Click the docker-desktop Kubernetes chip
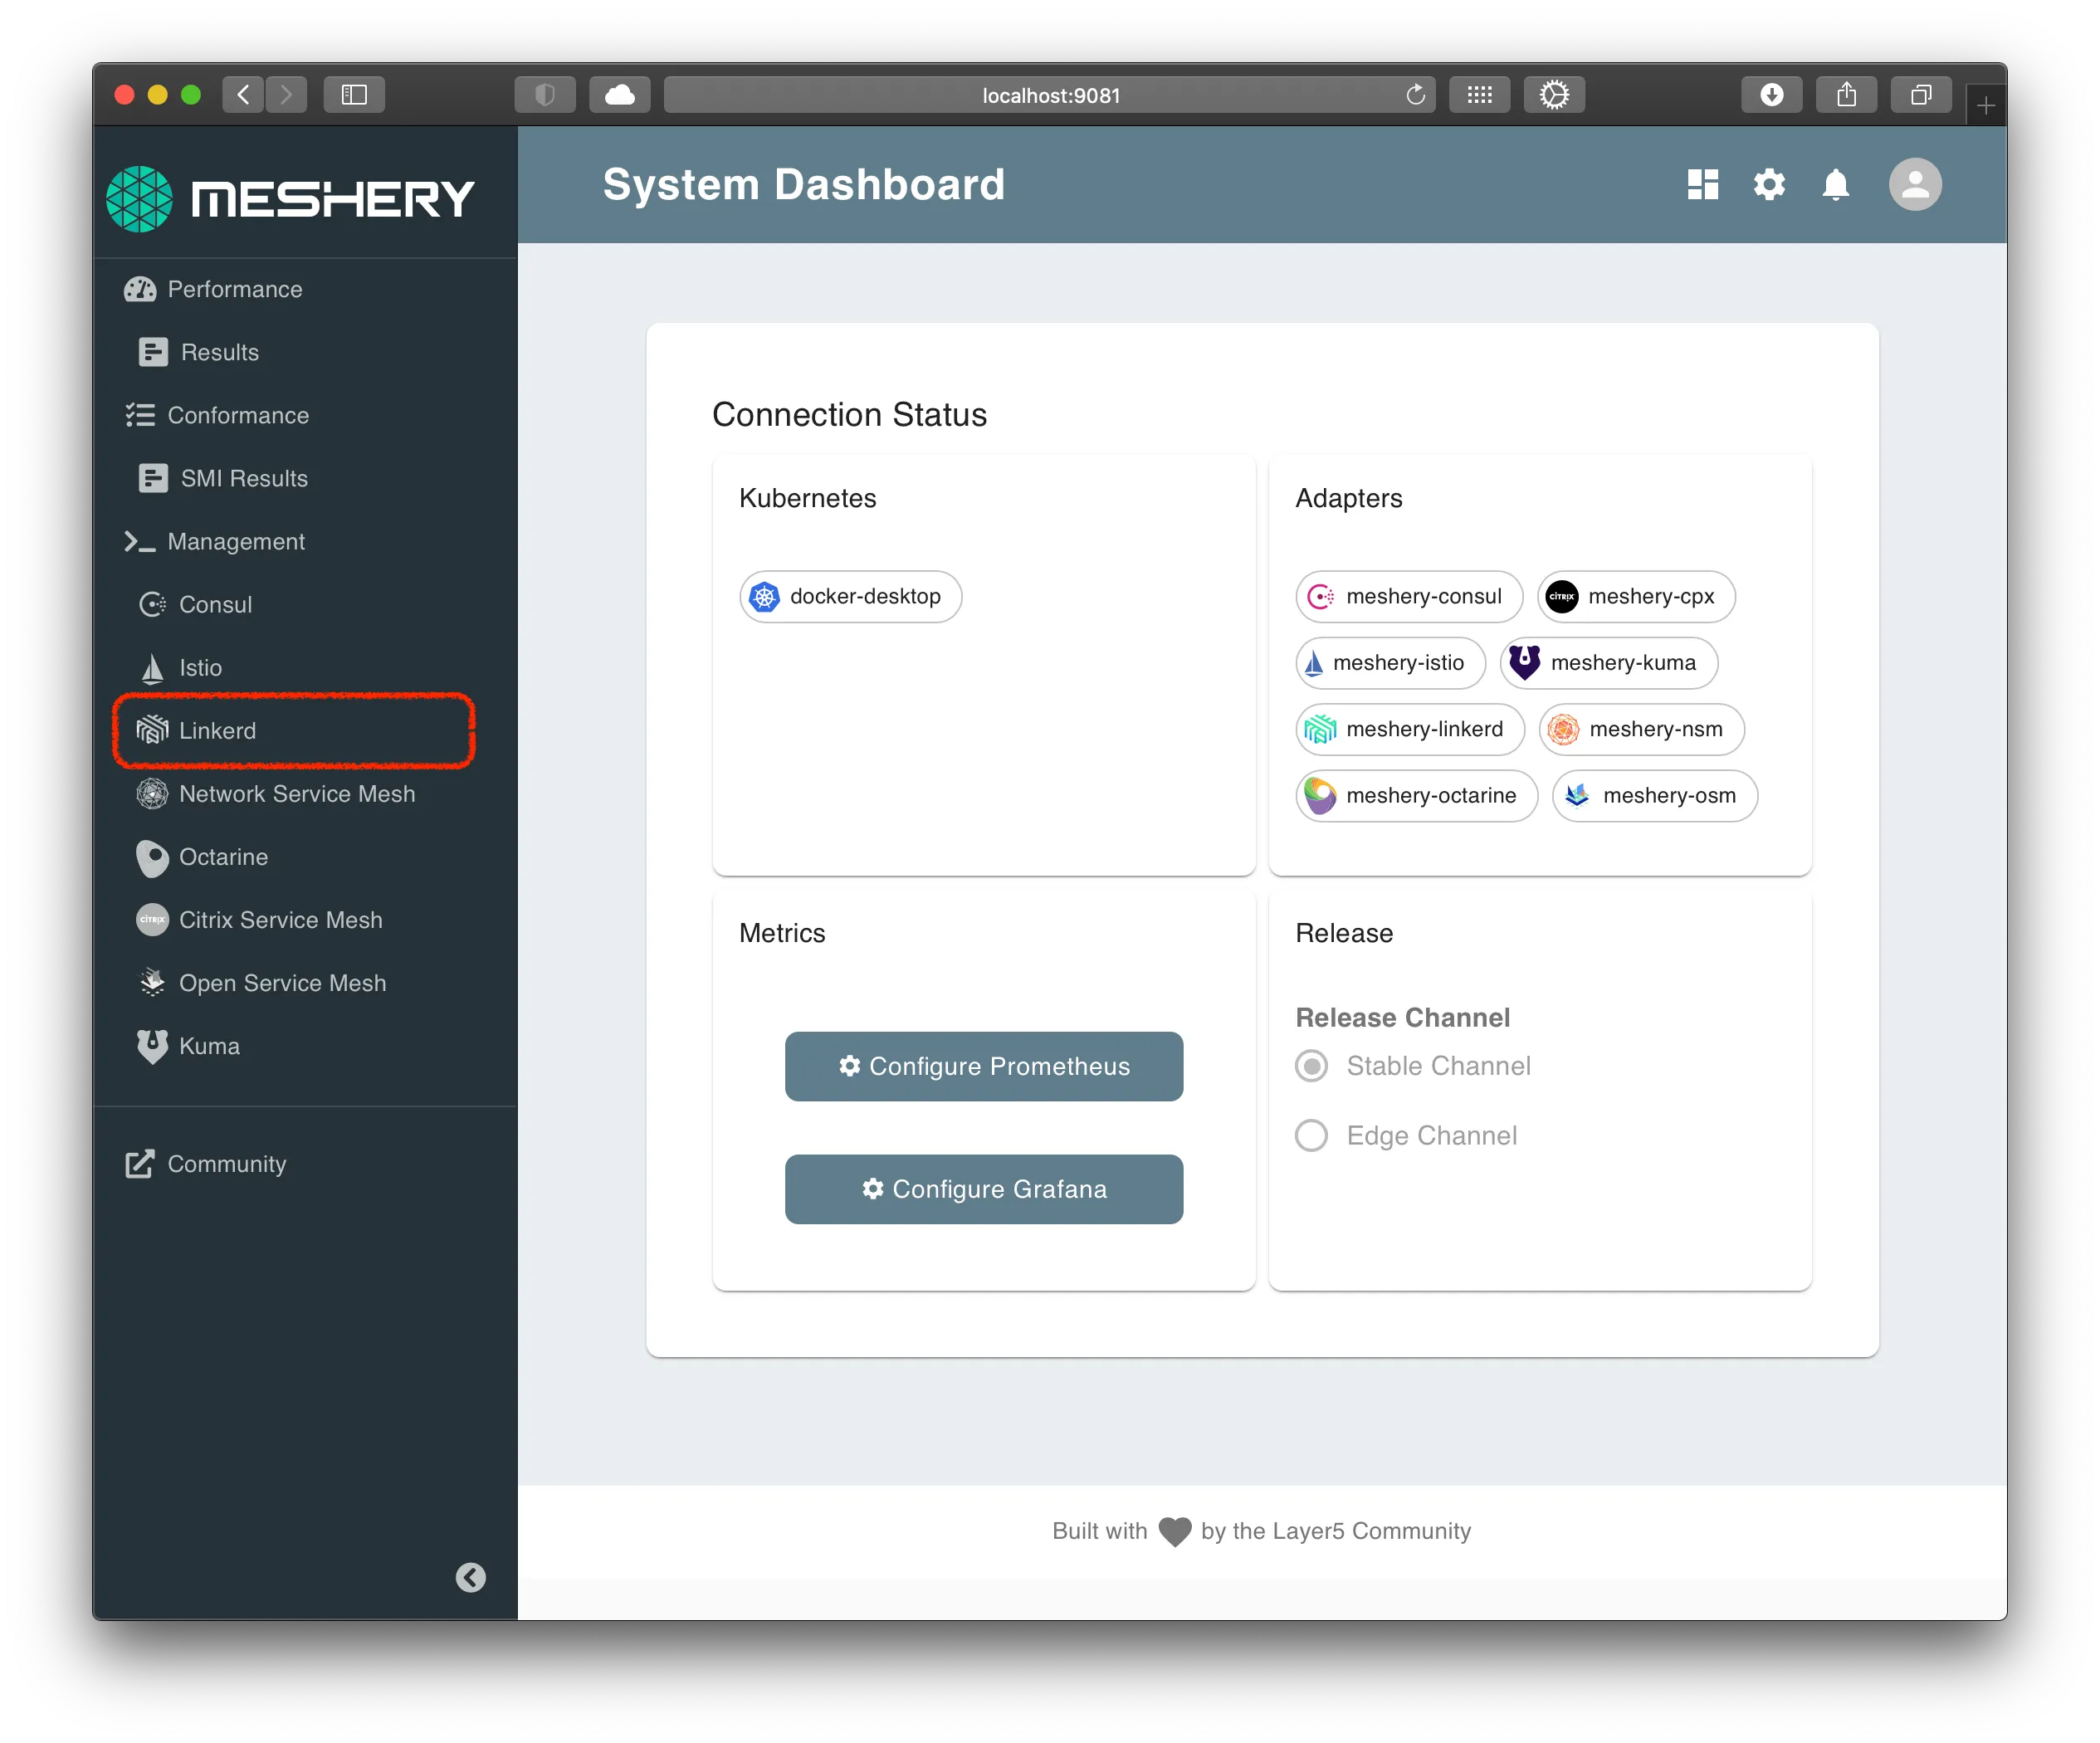Image resolution: width=2100 pixels, height=1743 pixels. pos(850,597)
